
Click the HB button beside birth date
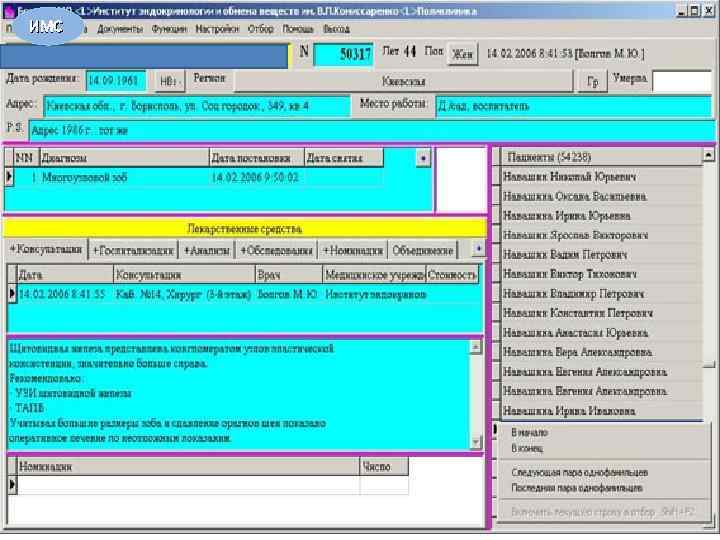click(x=169, y=81)
